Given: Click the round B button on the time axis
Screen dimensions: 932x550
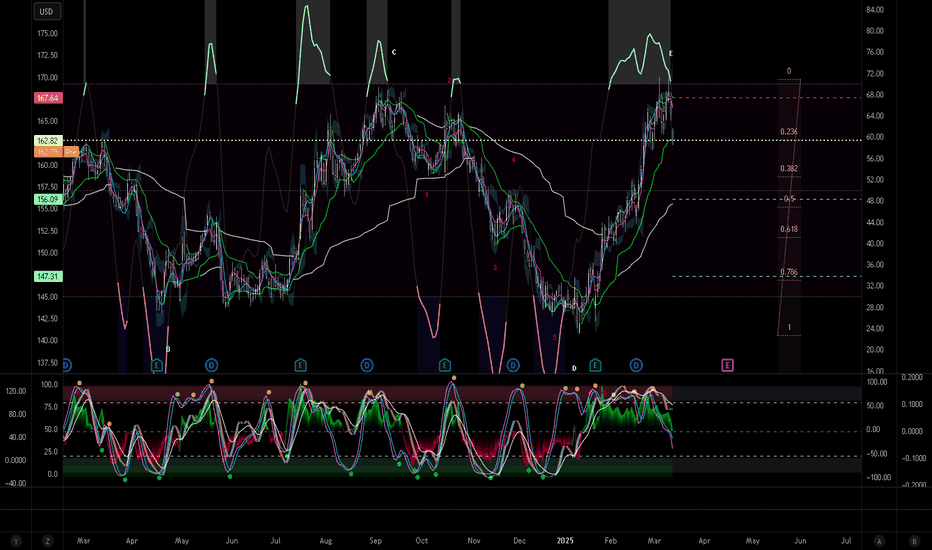Looking at the screenshot, I should tap(914, 541).
